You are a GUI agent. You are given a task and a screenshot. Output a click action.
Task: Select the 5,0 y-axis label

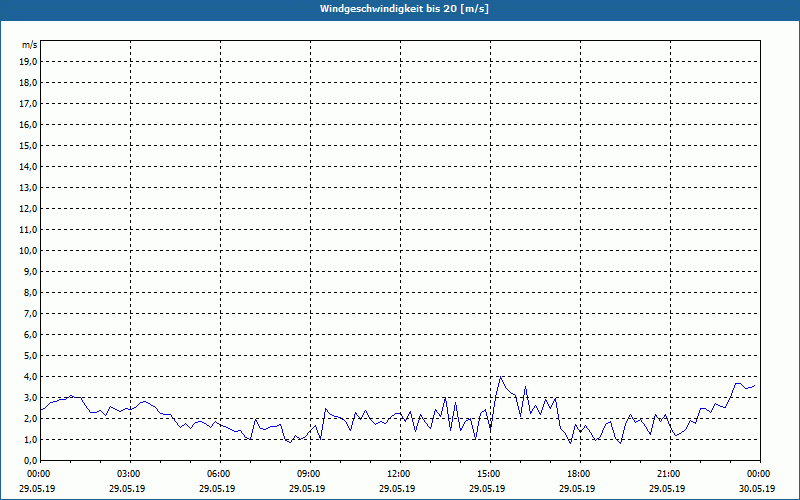pos(31,356)
